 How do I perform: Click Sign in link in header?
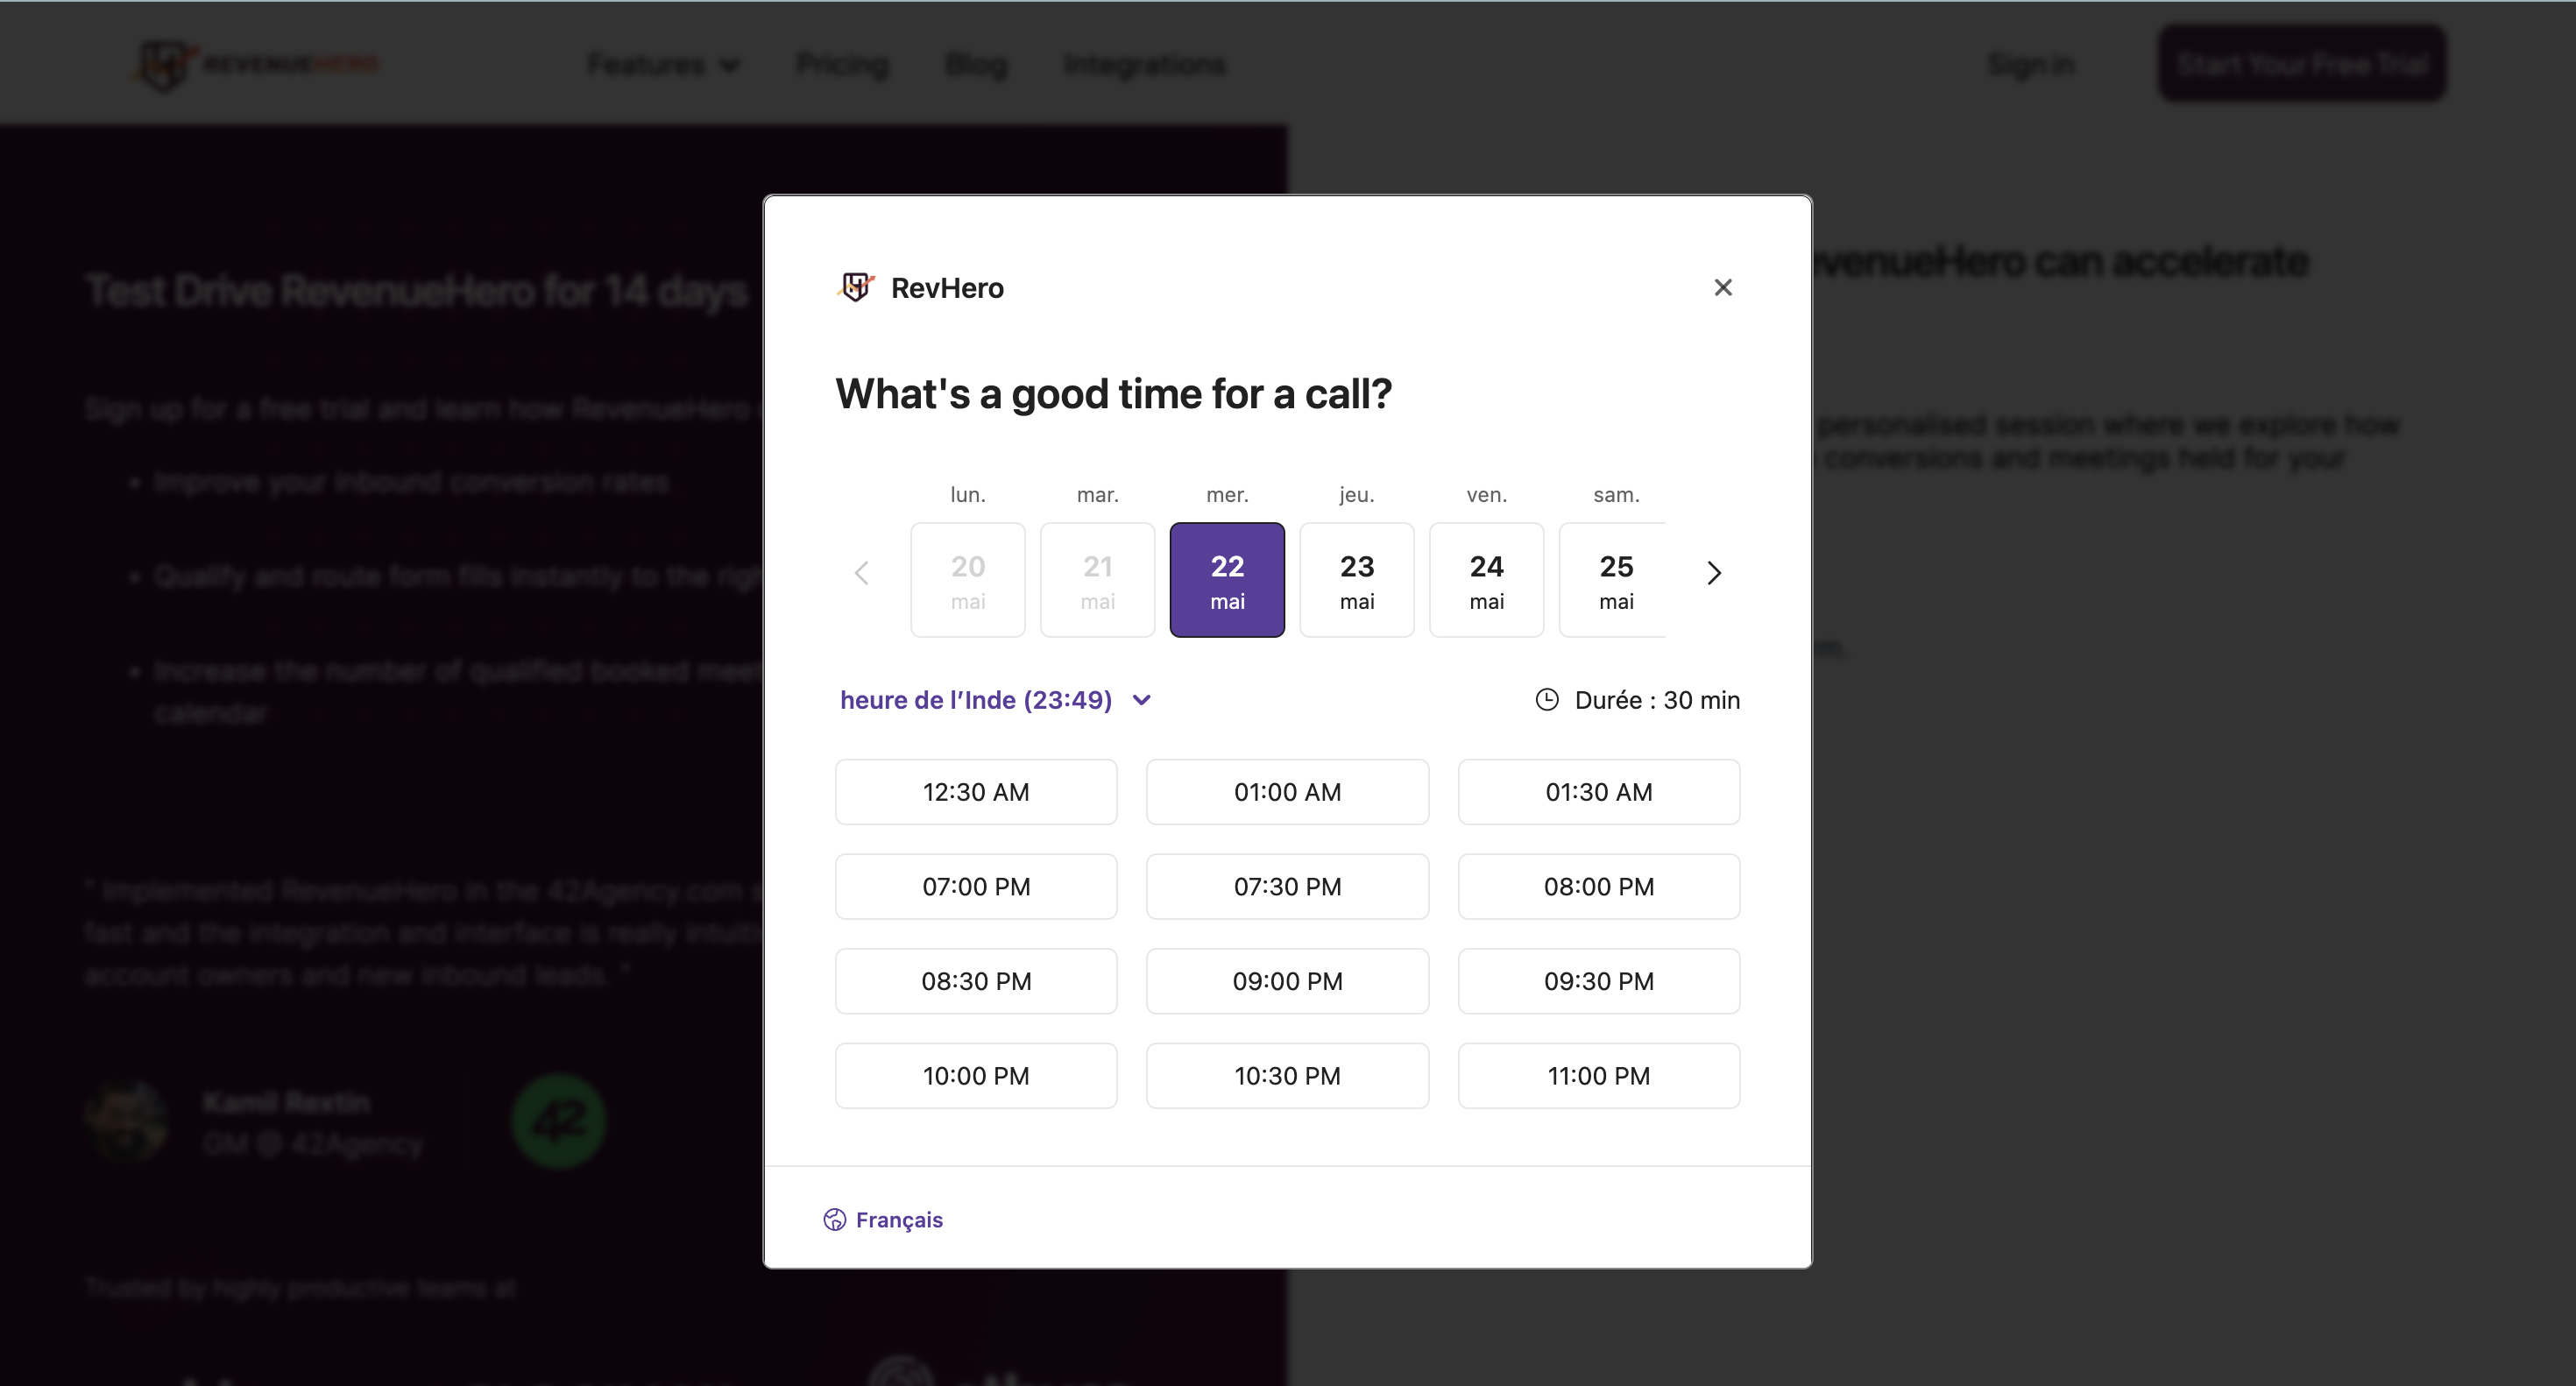[2030, 65]
